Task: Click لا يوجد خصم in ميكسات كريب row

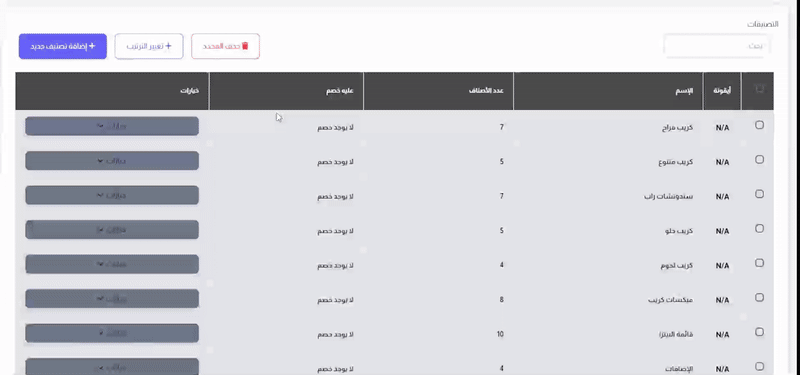Action: tap(335, 300)
